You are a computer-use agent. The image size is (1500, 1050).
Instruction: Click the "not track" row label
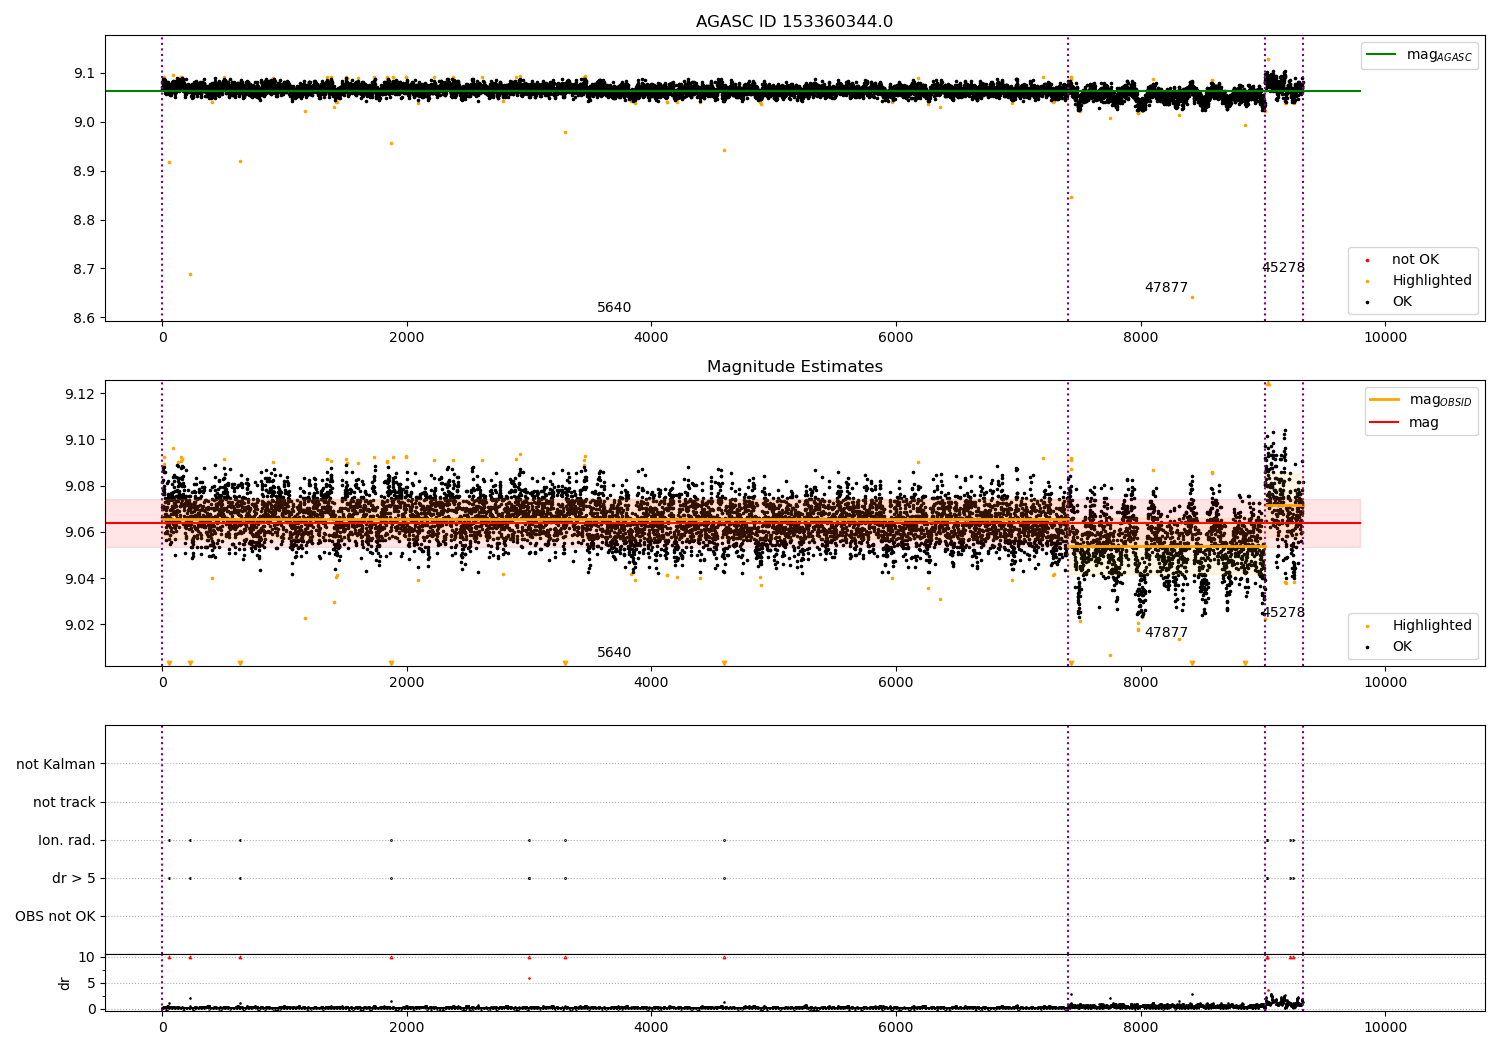(64, 802)
